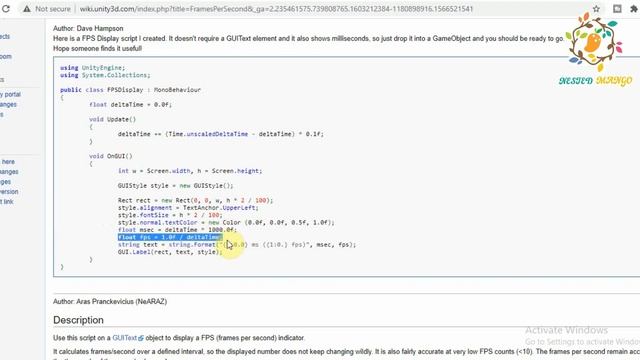Open the GUIText external link
The image size is (640, 360).
(124, 338)
